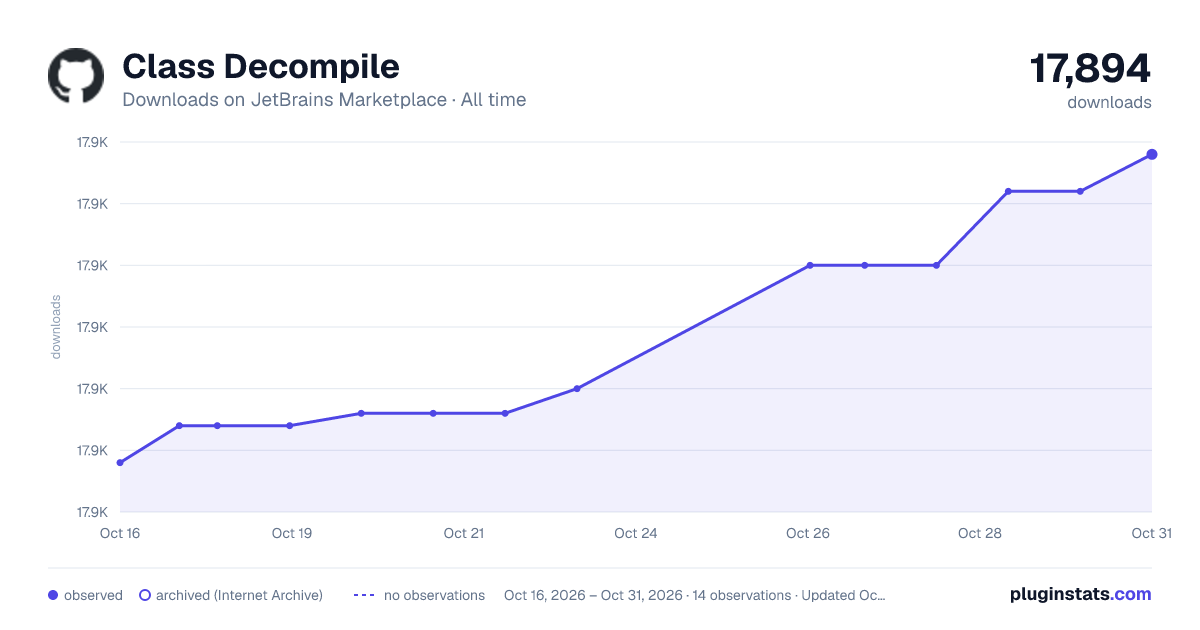Click the date range and 14 observations text

click(695, 595)
